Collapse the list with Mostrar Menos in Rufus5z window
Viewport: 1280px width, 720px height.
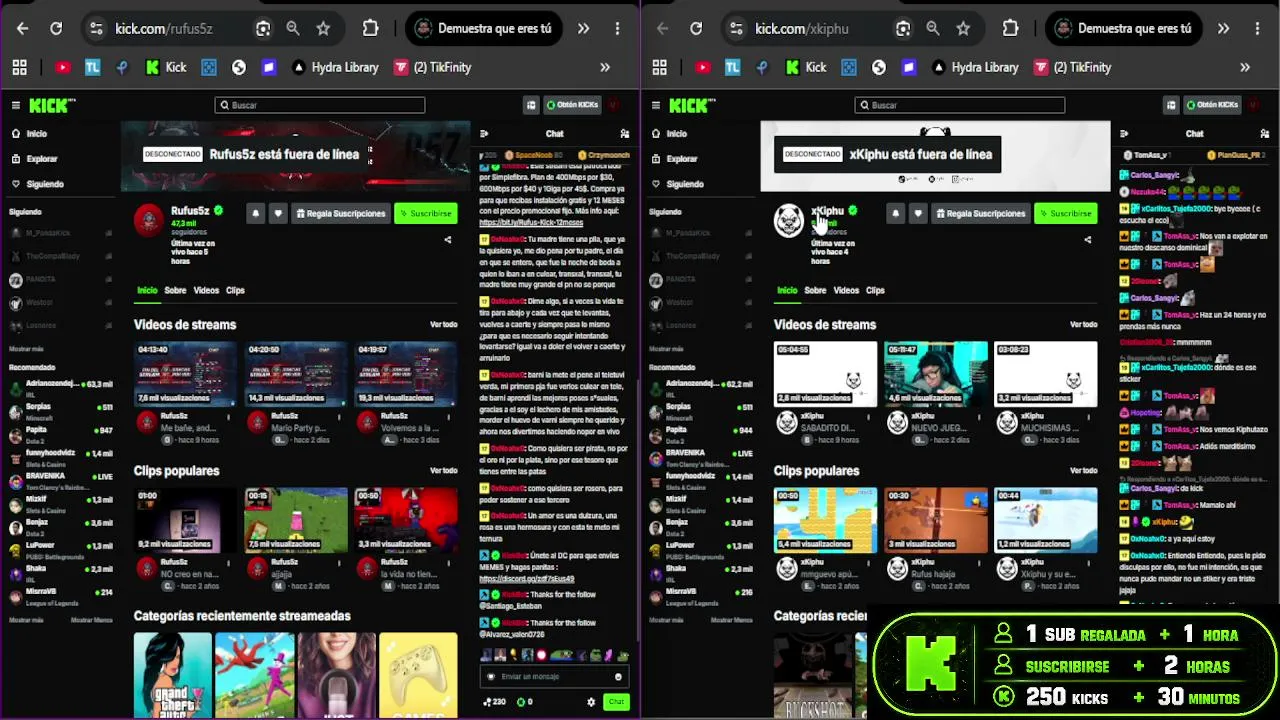coord(91,620)
